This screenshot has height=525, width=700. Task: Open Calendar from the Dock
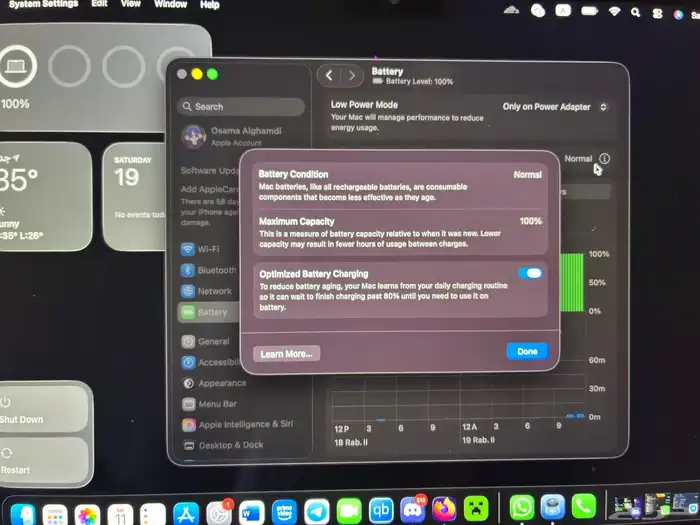pos(120,515)
